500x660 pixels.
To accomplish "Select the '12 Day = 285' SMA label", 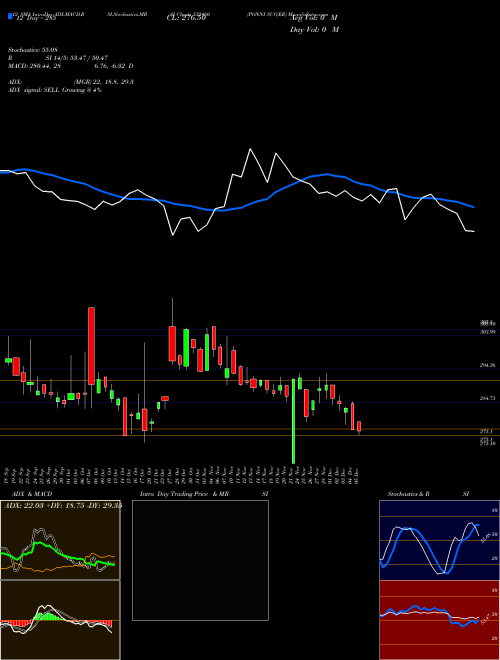I will pyautogui.click(x=35, y=18).
